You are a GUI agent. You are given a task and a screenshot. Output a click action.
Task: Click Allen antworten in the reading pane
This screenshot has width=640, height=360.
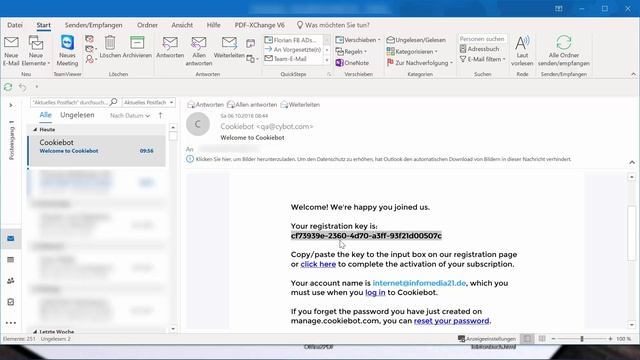252,104
